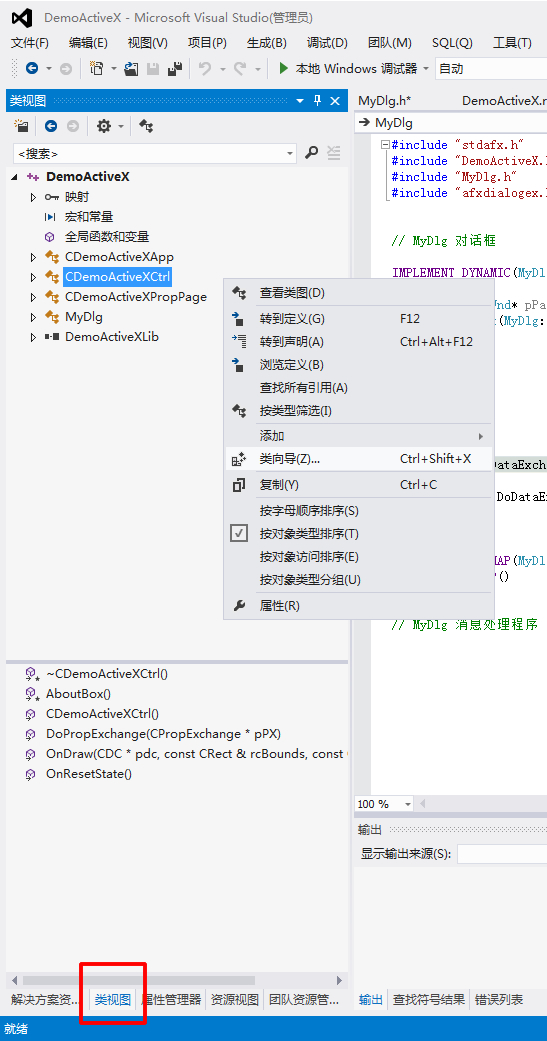Open the 调试(D) menu
The image size is (547, 1041).
(x=327, y=43)
